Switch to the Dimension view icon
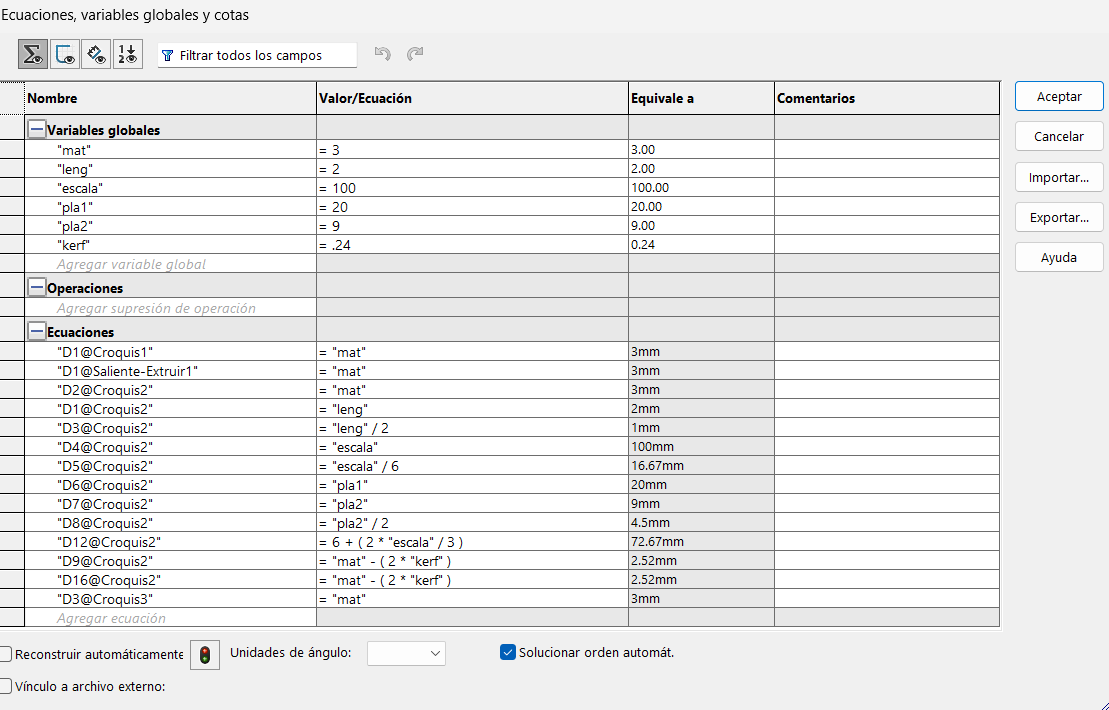Viewport: 1109px width, 710px height. pyautogui.click(x=96, y=55)
